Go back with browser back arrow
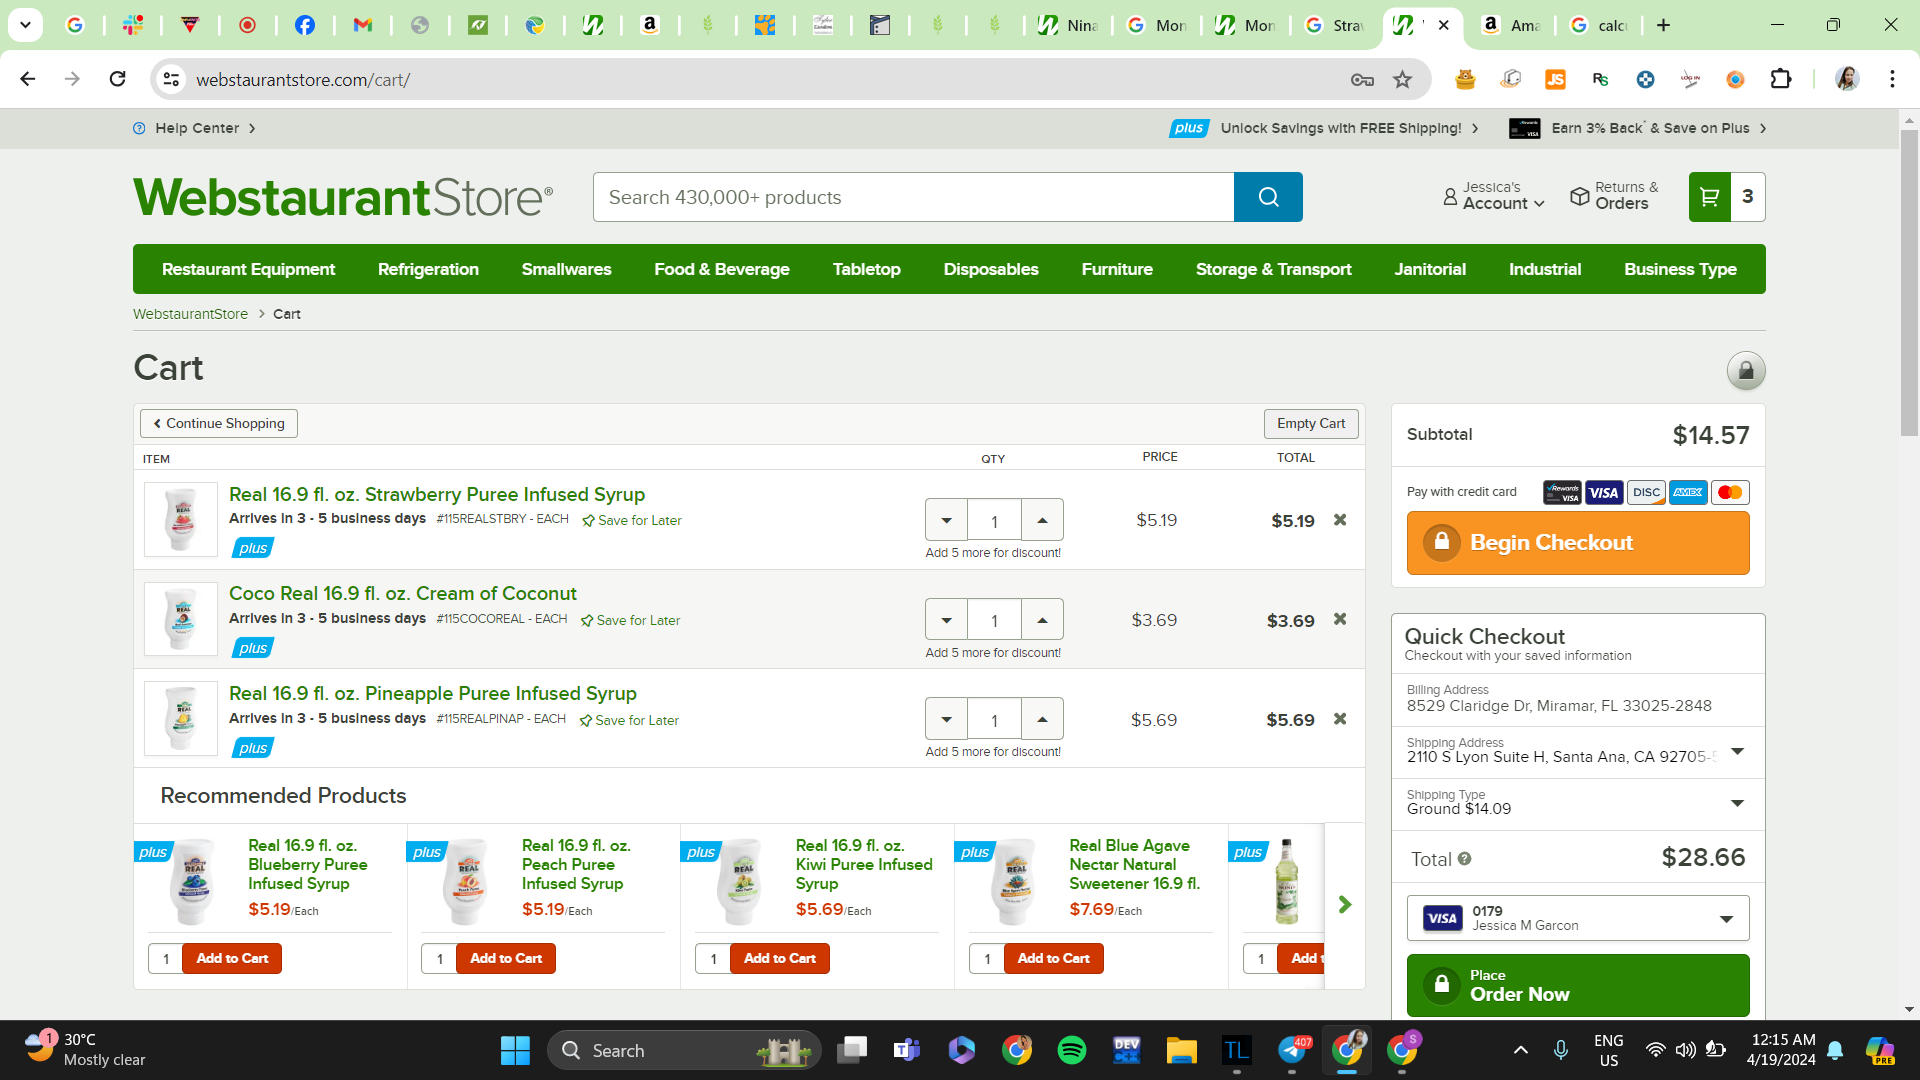This screenshot has height=1080, width=1920. pyautogui.click(x=28, y=79)
